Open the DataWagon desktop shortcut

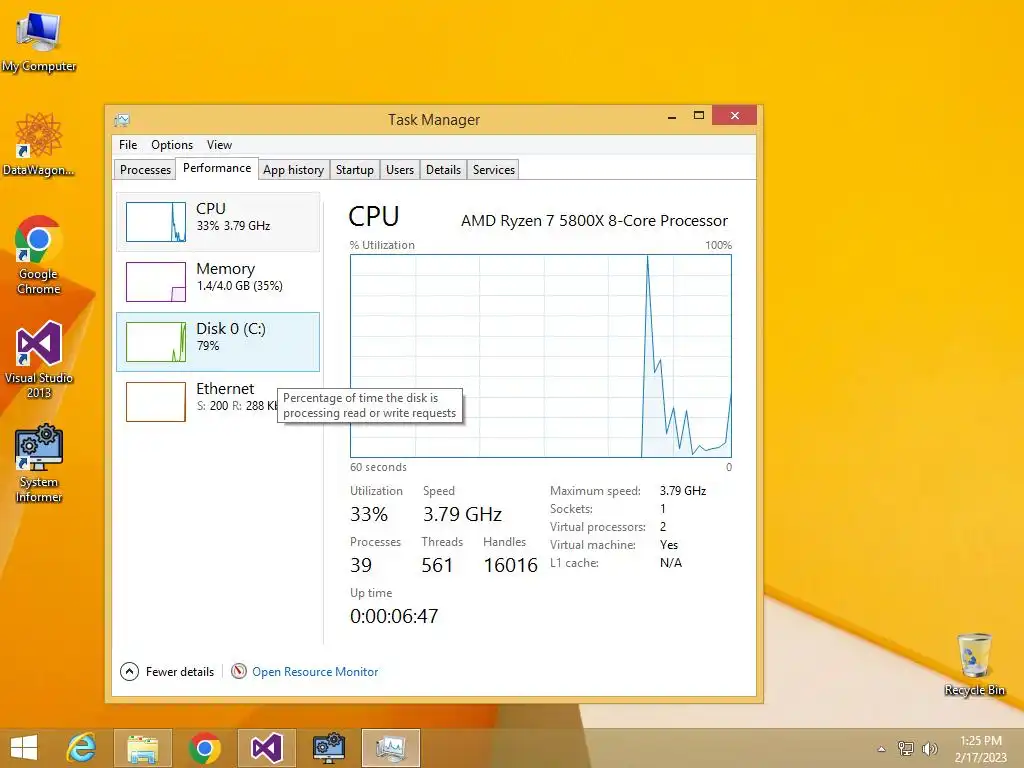tap(39, 144)
